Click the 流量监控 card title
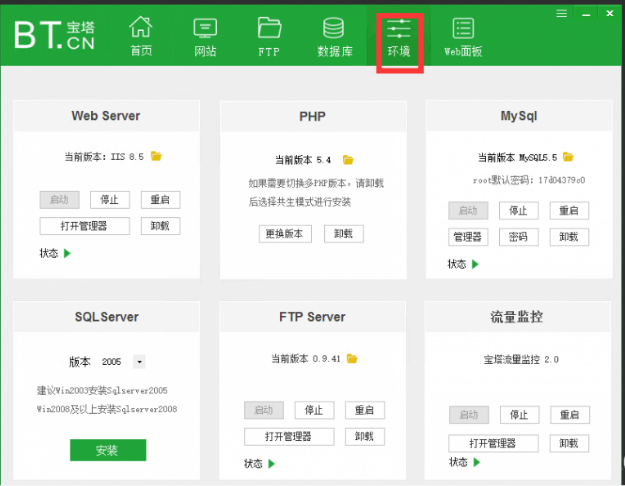Viewport: 625px width, 486px height. tap(517, 317)
